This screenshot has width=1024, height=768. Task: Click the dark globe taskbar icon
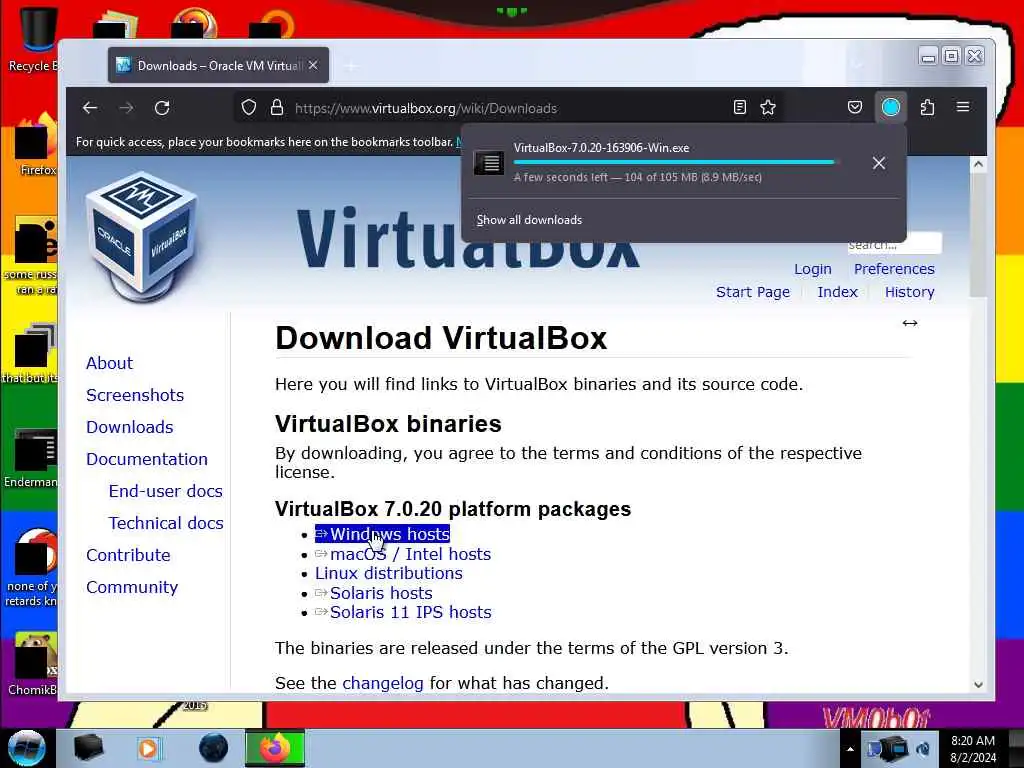[x=214, y=748]
